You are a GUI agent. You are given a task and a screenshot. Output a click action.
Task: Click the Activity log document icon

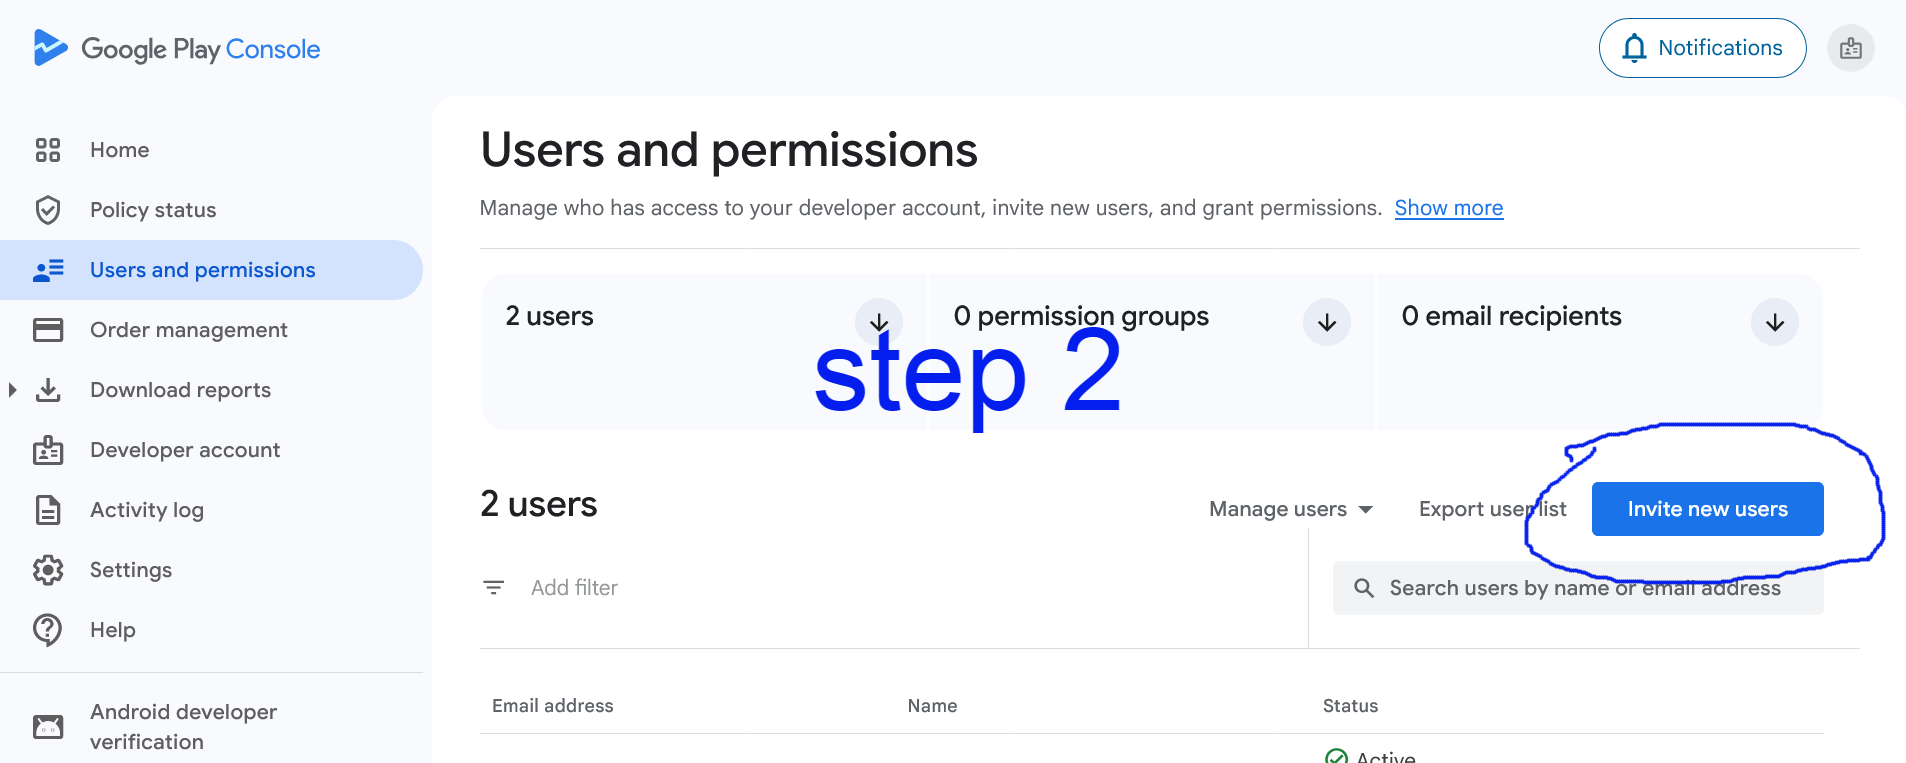48,510
